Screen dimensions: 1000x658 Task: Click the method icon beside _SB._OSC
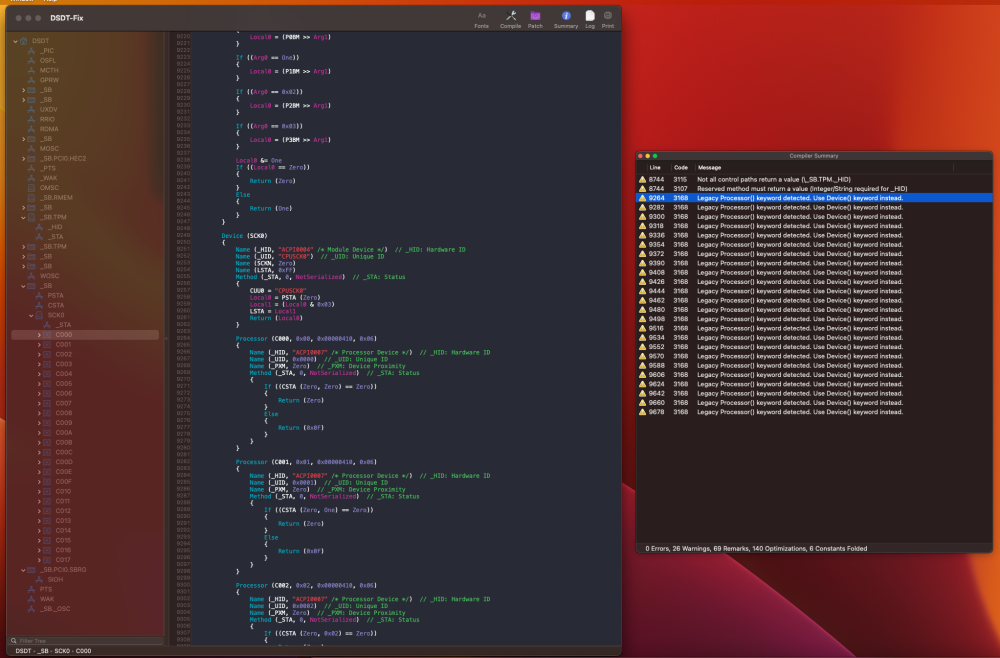[x=31, y=609]
